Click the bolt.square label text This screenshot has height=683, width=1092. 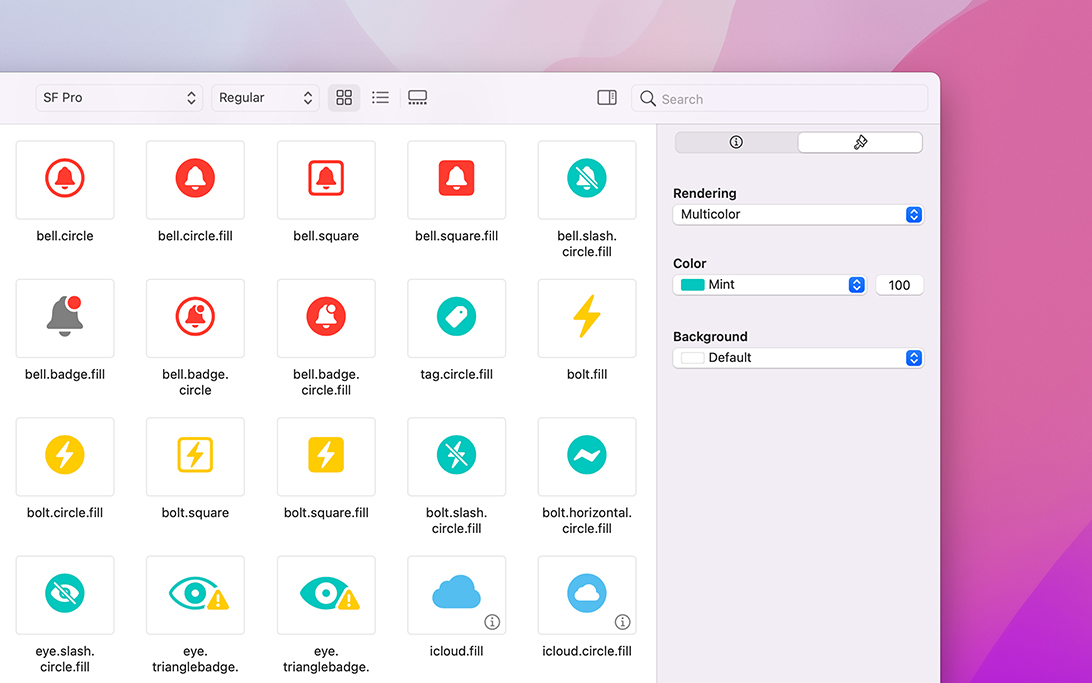(195, 513)
